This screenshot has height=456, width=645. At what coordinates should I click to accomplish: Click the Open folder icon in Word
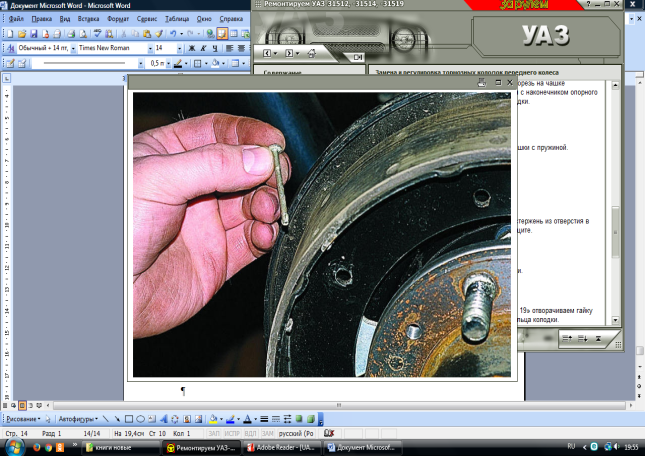click(22, 34)
